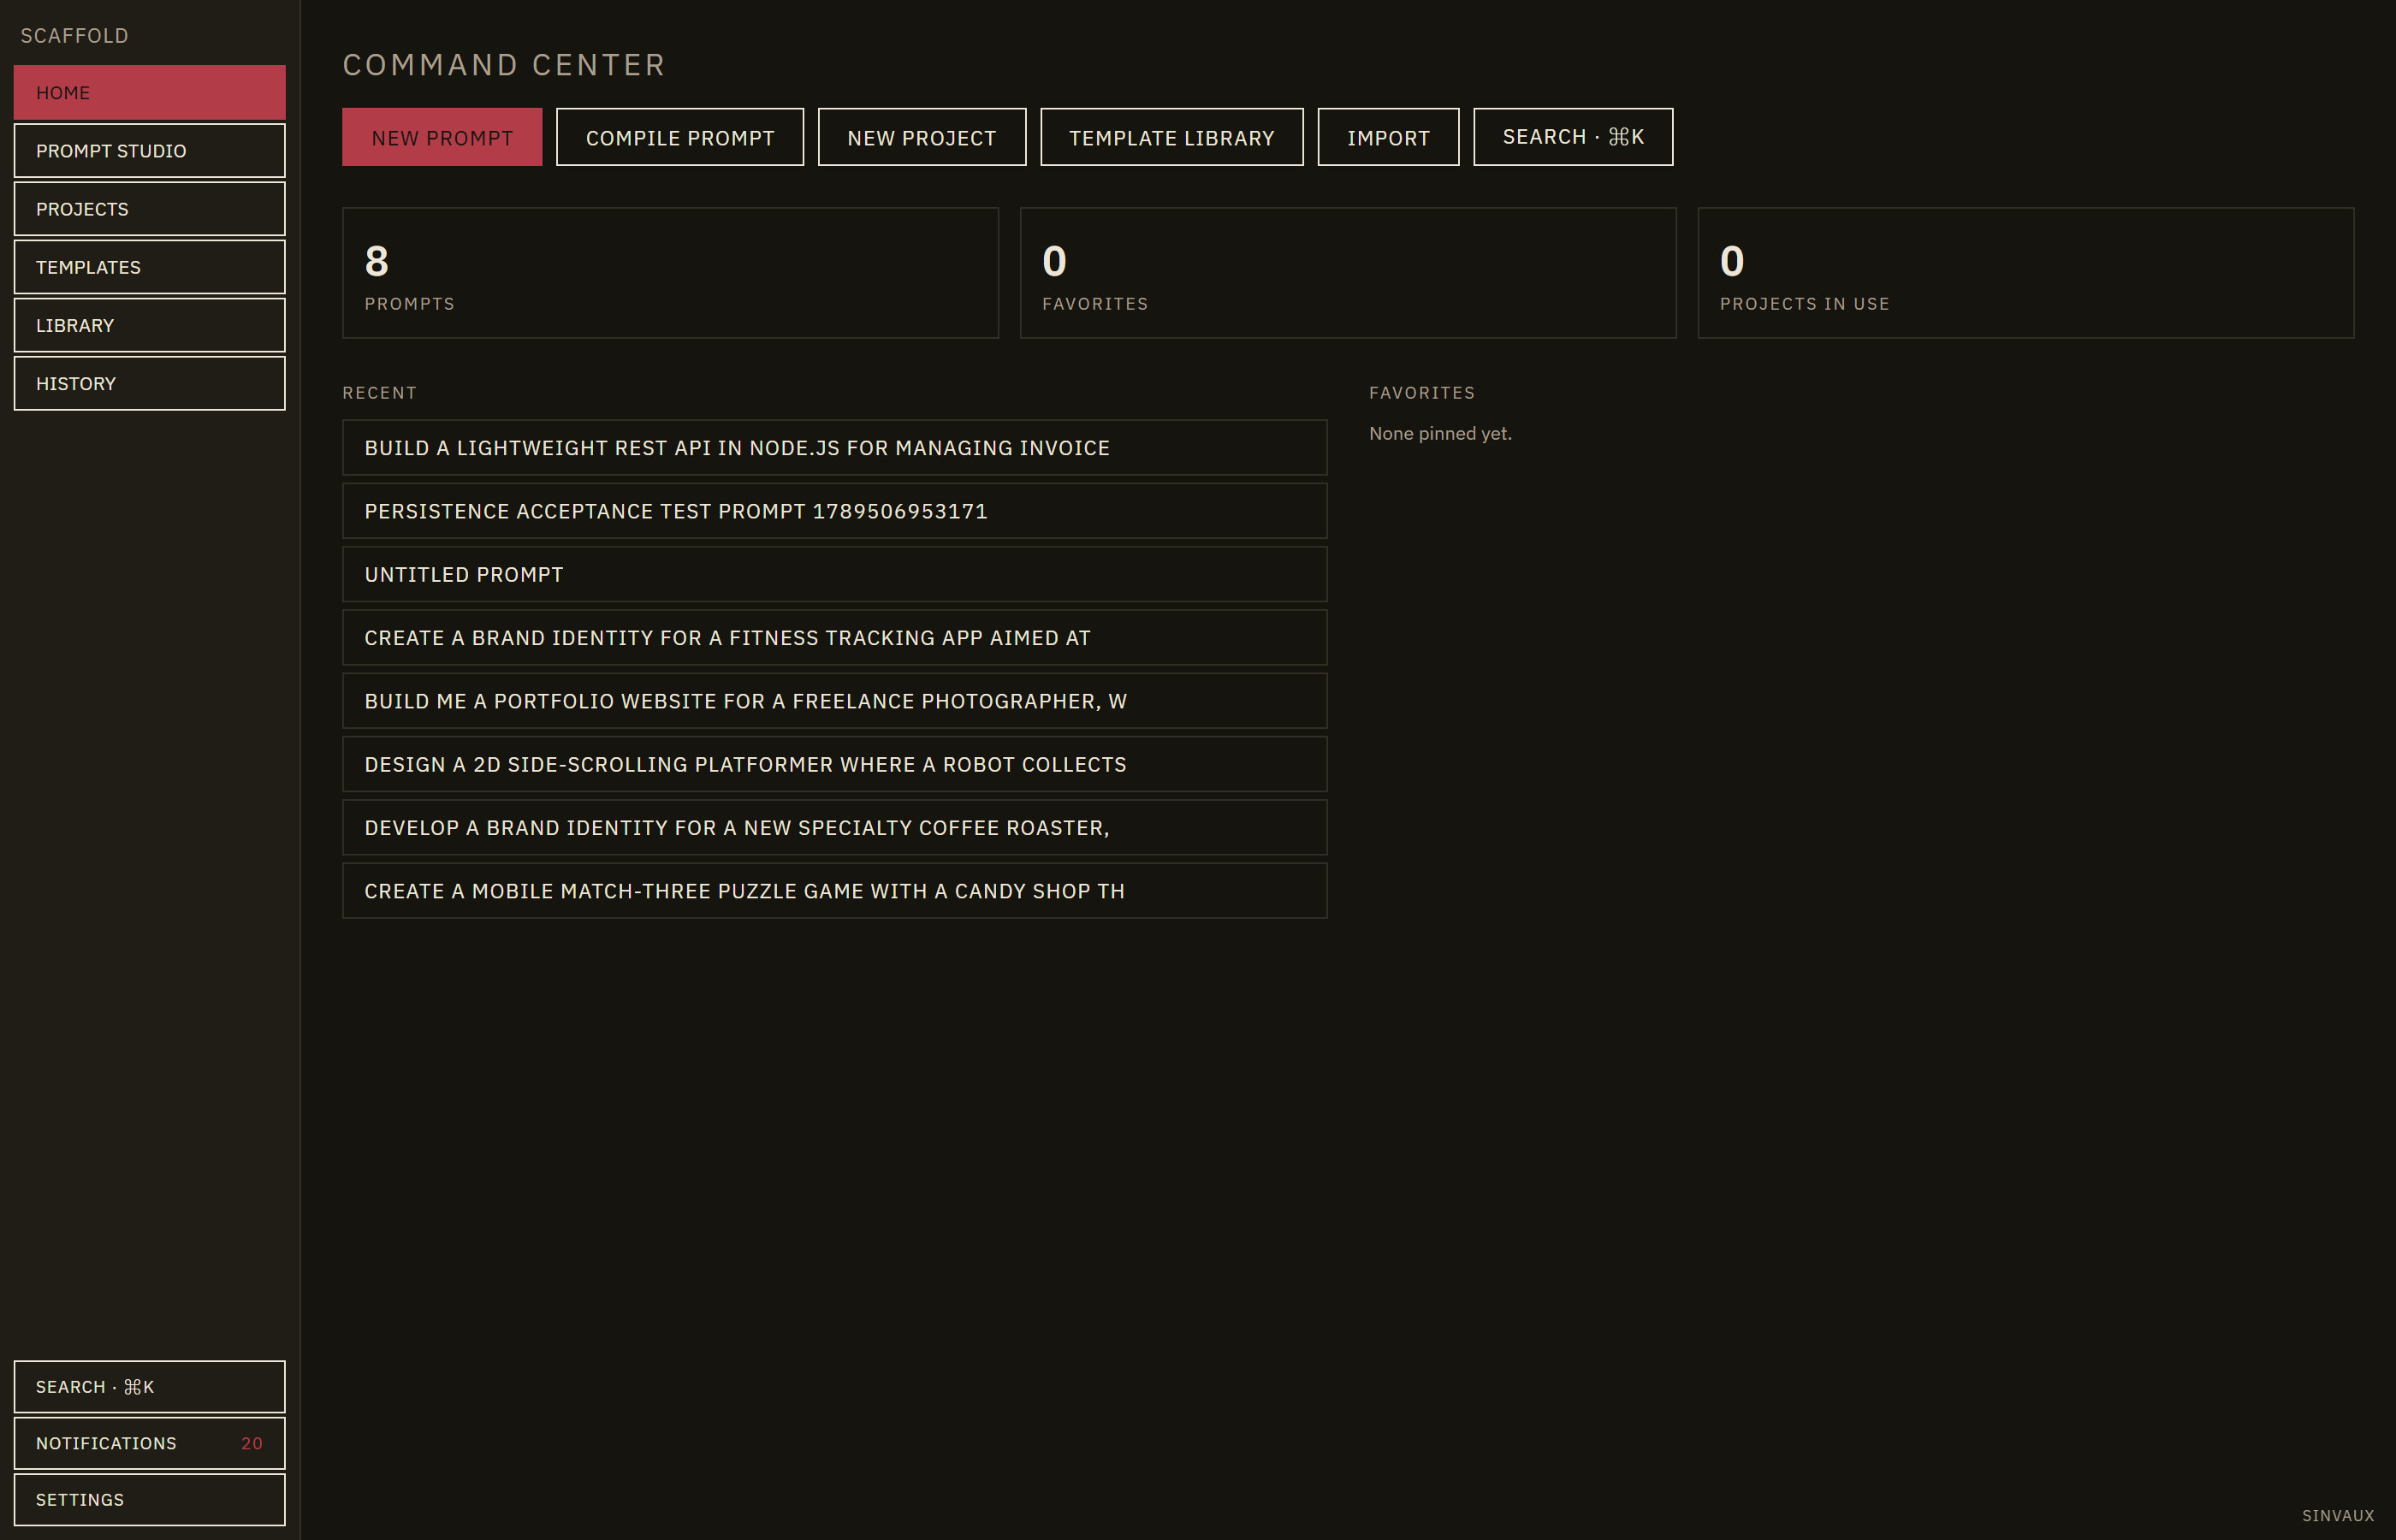This screenshot has width=2396, height=1540.
Task: Open Library in the sidebar
Action: click(149, 325)
